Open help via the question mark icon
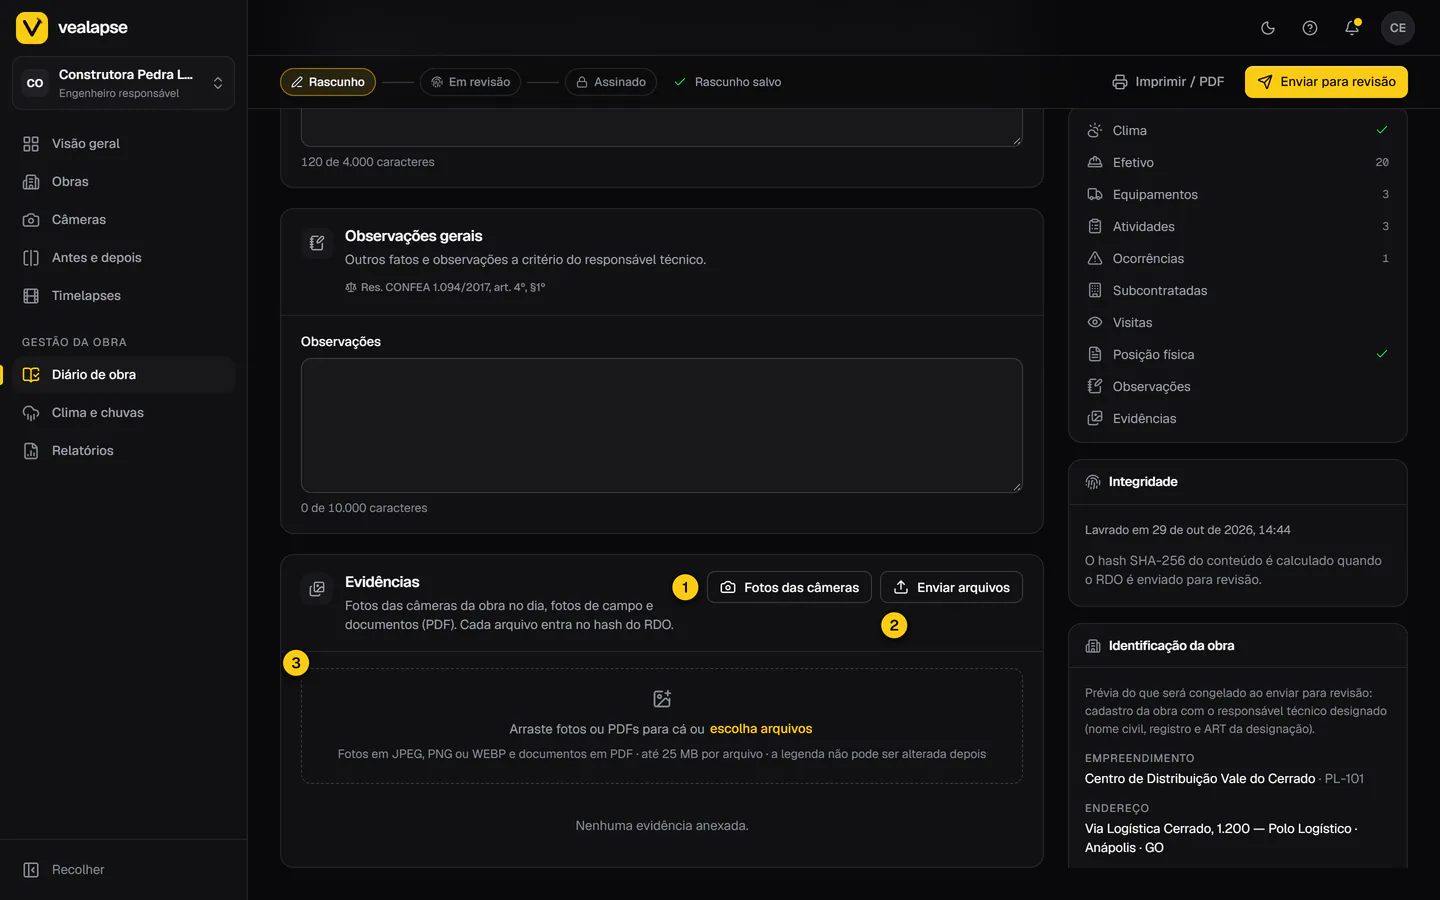 (x=1310, y=28)
